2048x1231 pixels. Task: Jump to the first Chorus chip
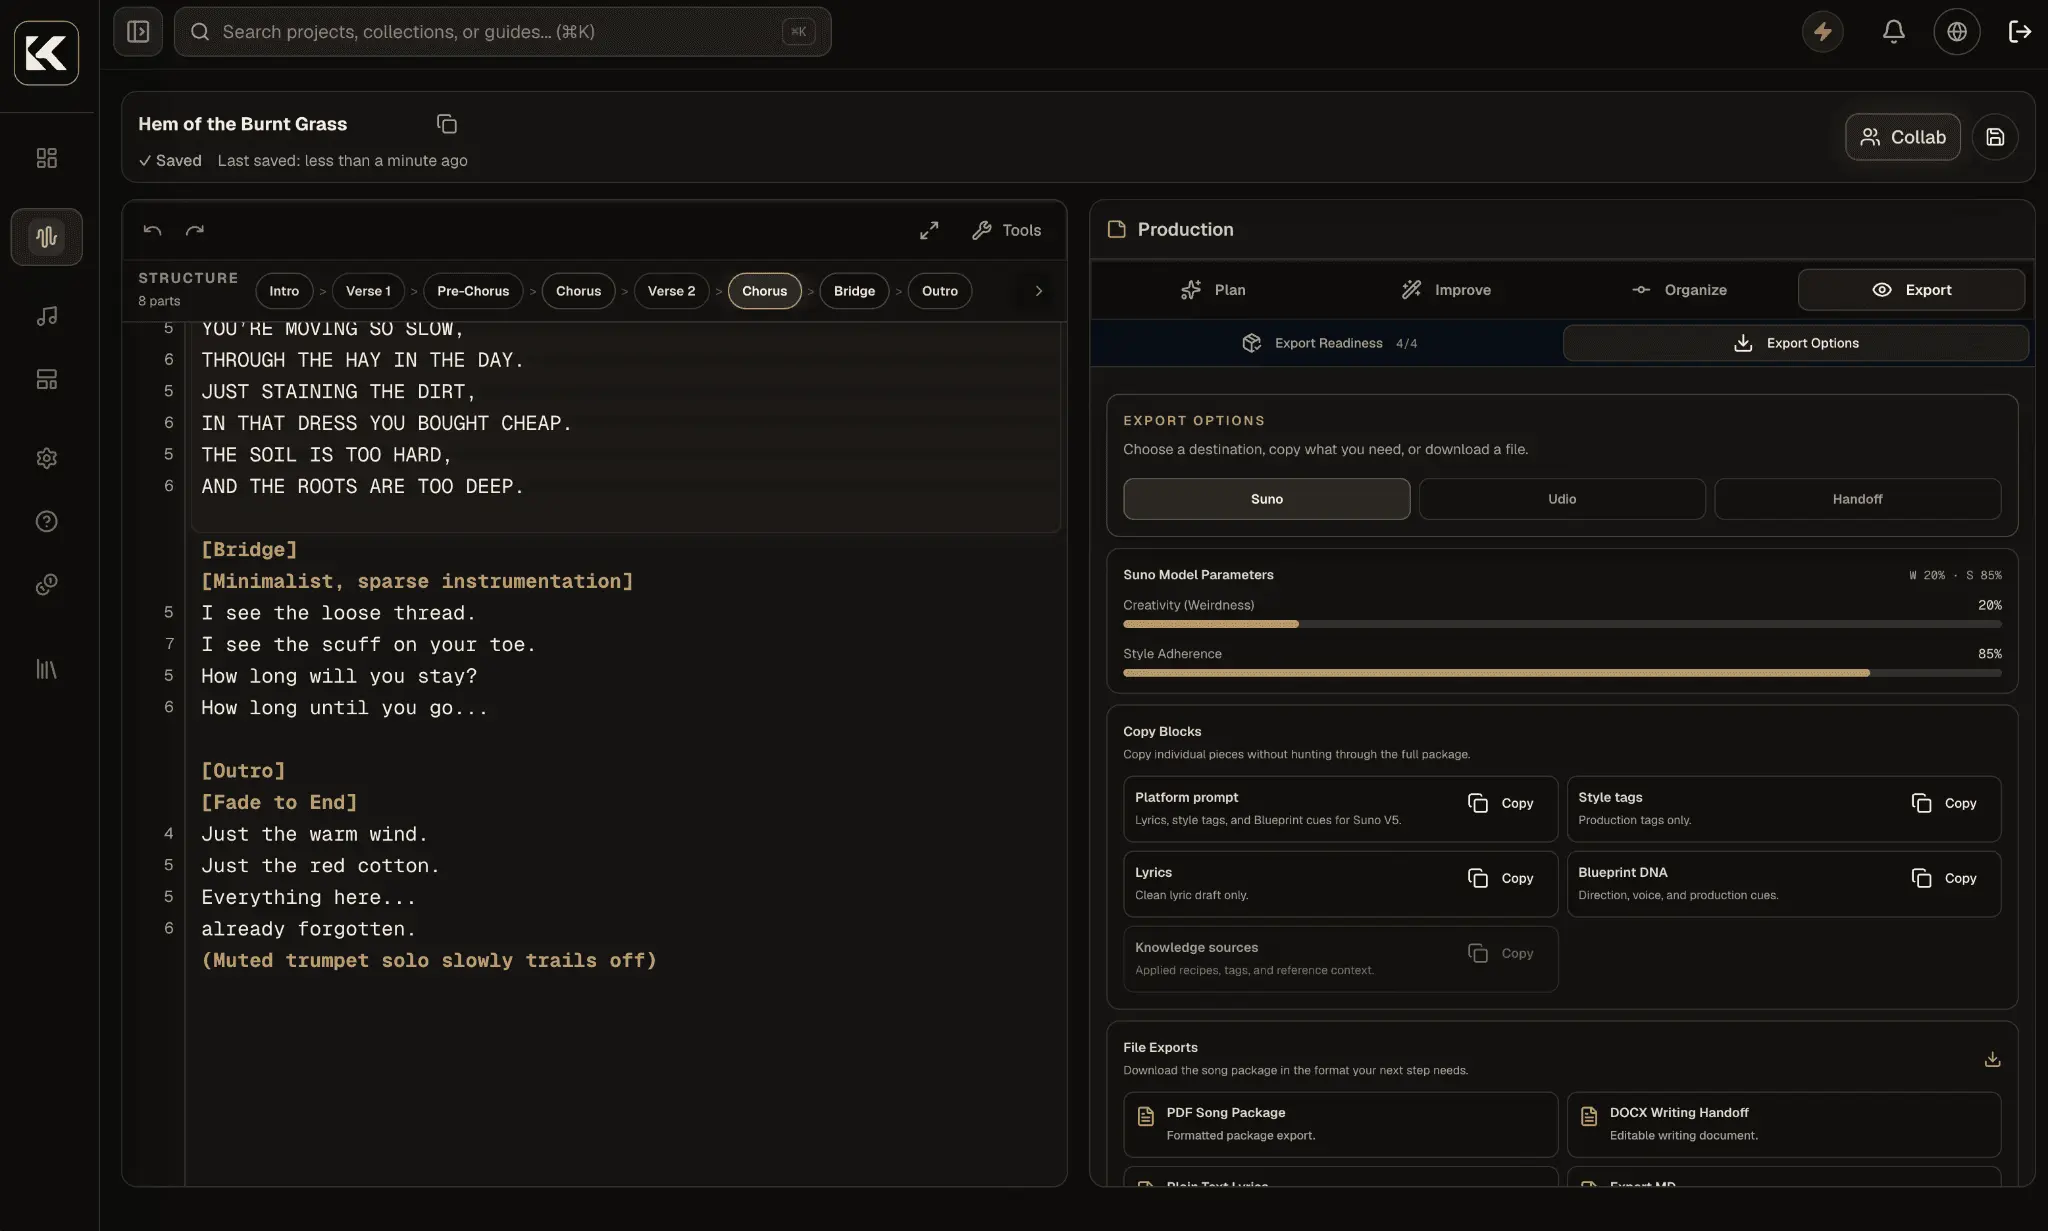578,291
